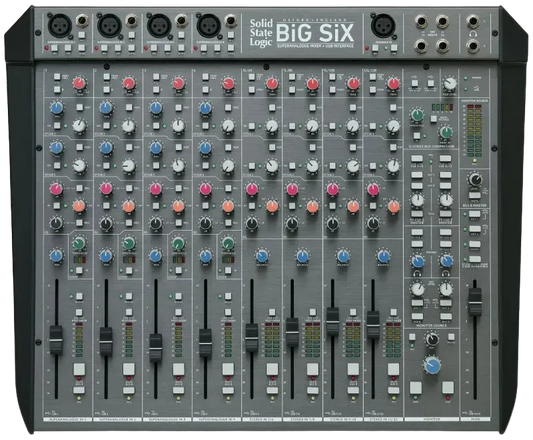Click the channel 2 XLR input connector
This screenshot has height=440, width=533.
(x=110, y=26)
